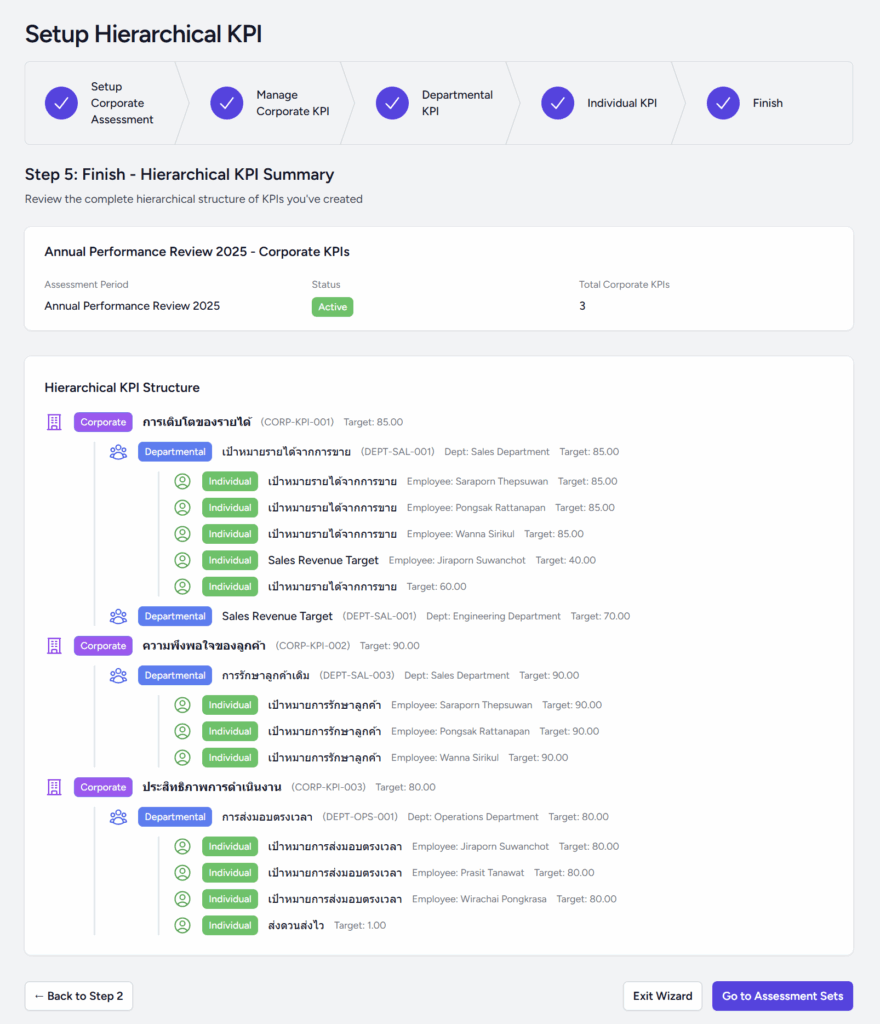Click the building icon beside การเติบโตของรายได้
This screenshot has width=880, height=1024.
coord(54,422)
